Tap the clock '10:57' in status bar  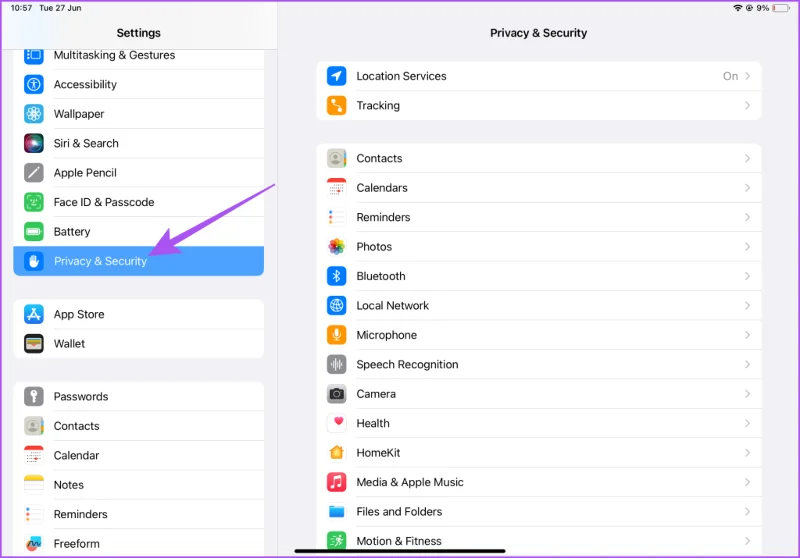(21, 8)
